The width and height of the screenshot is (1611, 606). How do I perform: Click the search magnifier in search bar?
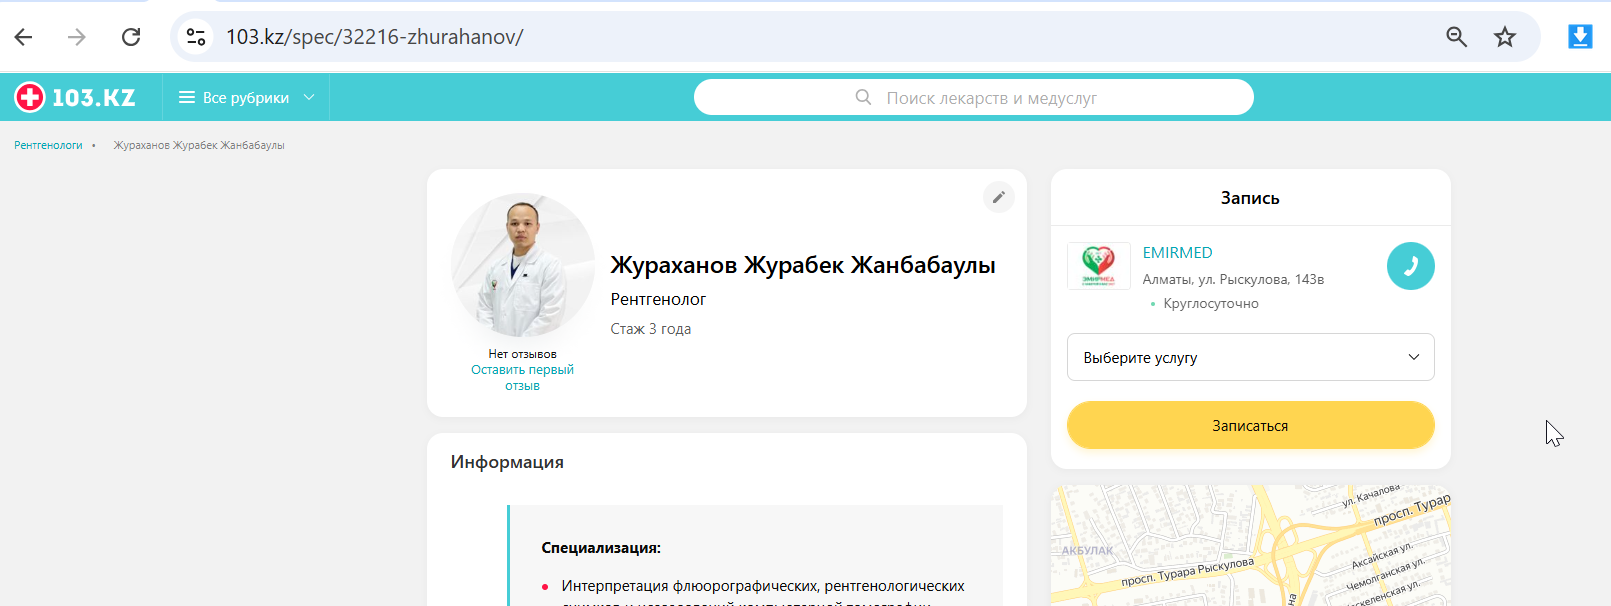coord(863,97)
